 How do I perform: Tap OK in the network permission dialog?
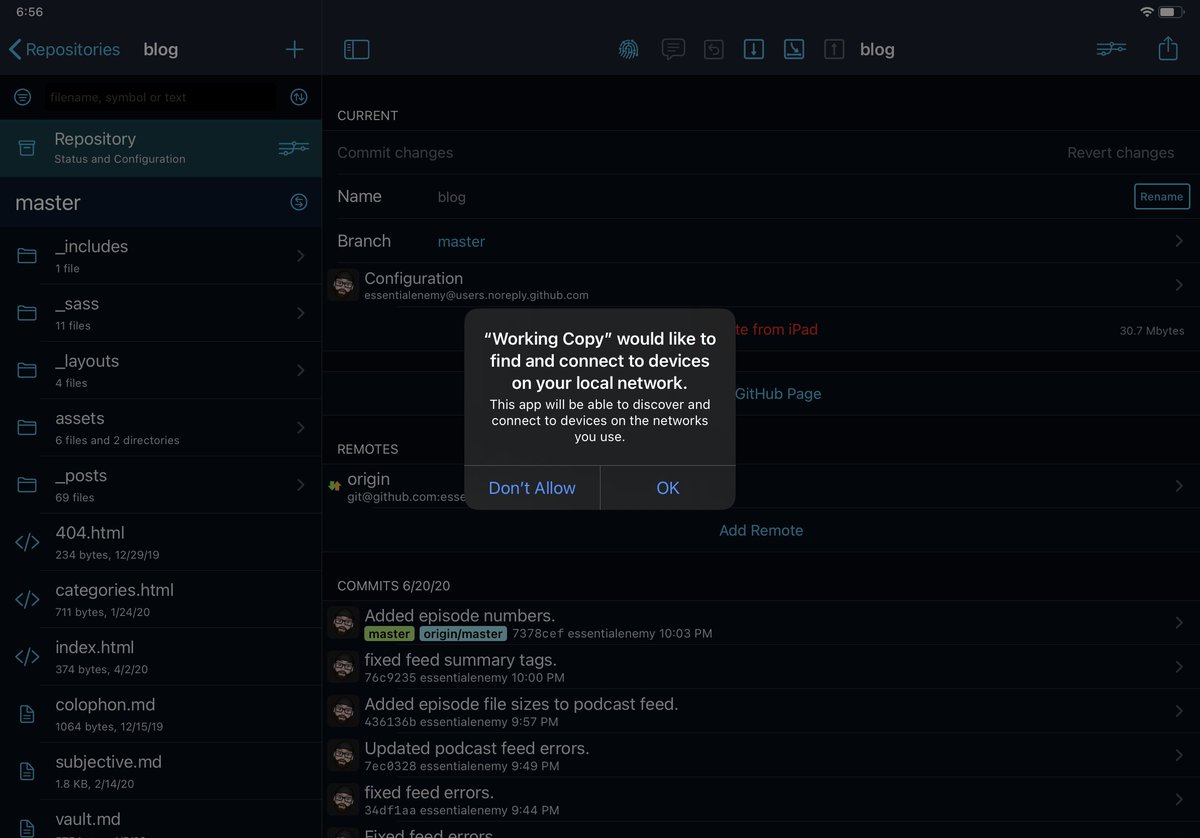click(668, 488)
